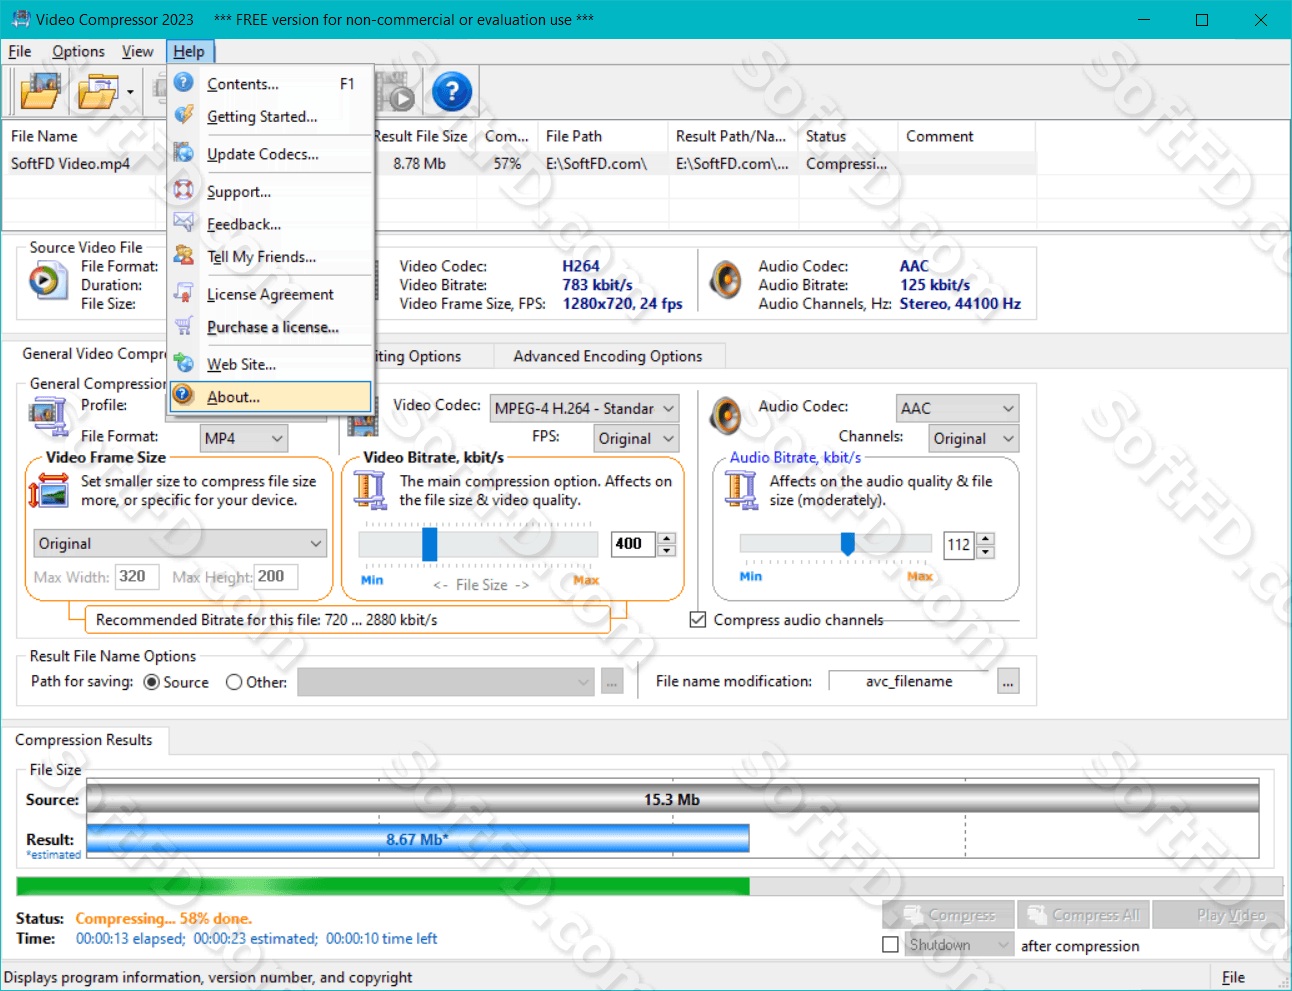Click the play video toolbar icon
The image size is (1292, 991).
pos(397,92)
